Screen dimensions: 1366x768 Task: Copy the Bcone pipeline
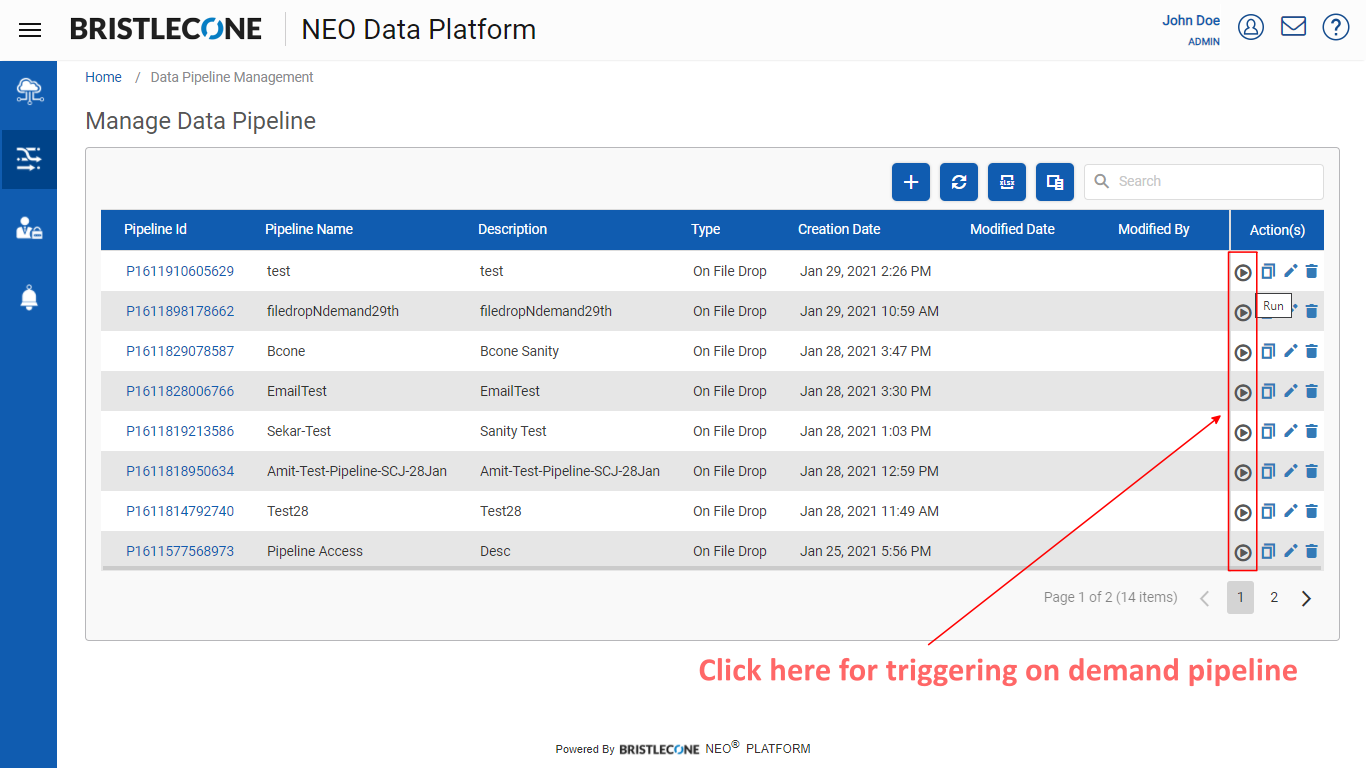[1268, 351]
